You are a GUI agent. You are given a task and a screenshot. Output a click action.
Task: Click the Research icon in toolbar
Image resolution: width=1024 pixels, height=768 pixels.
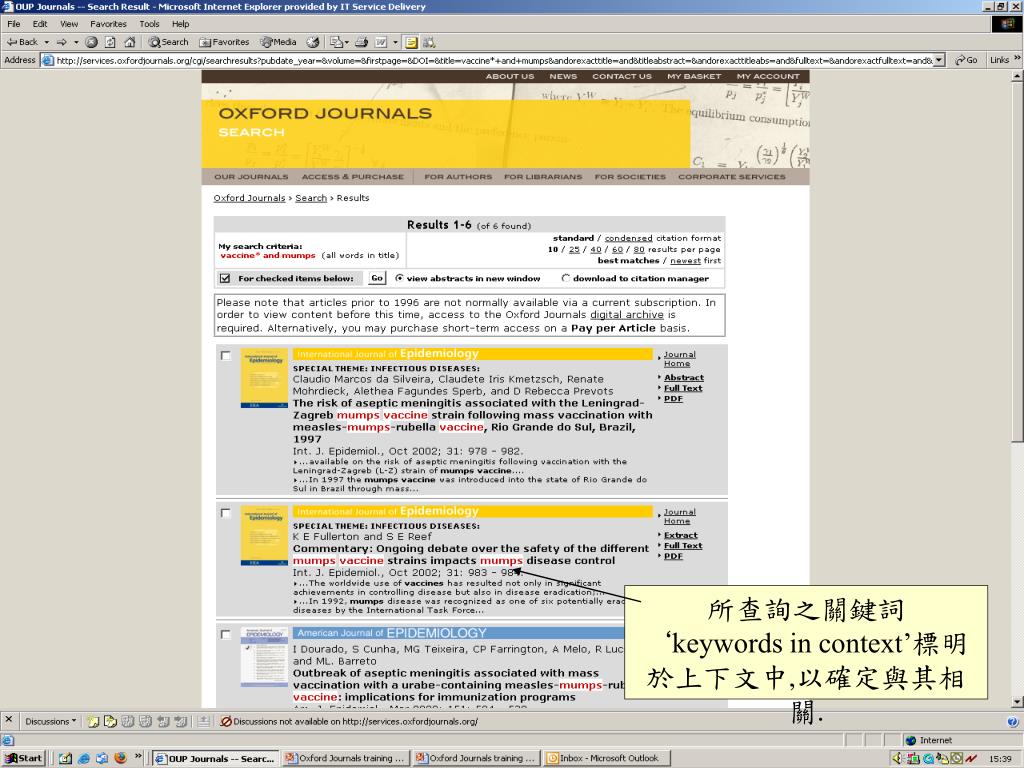click(429, 42)
